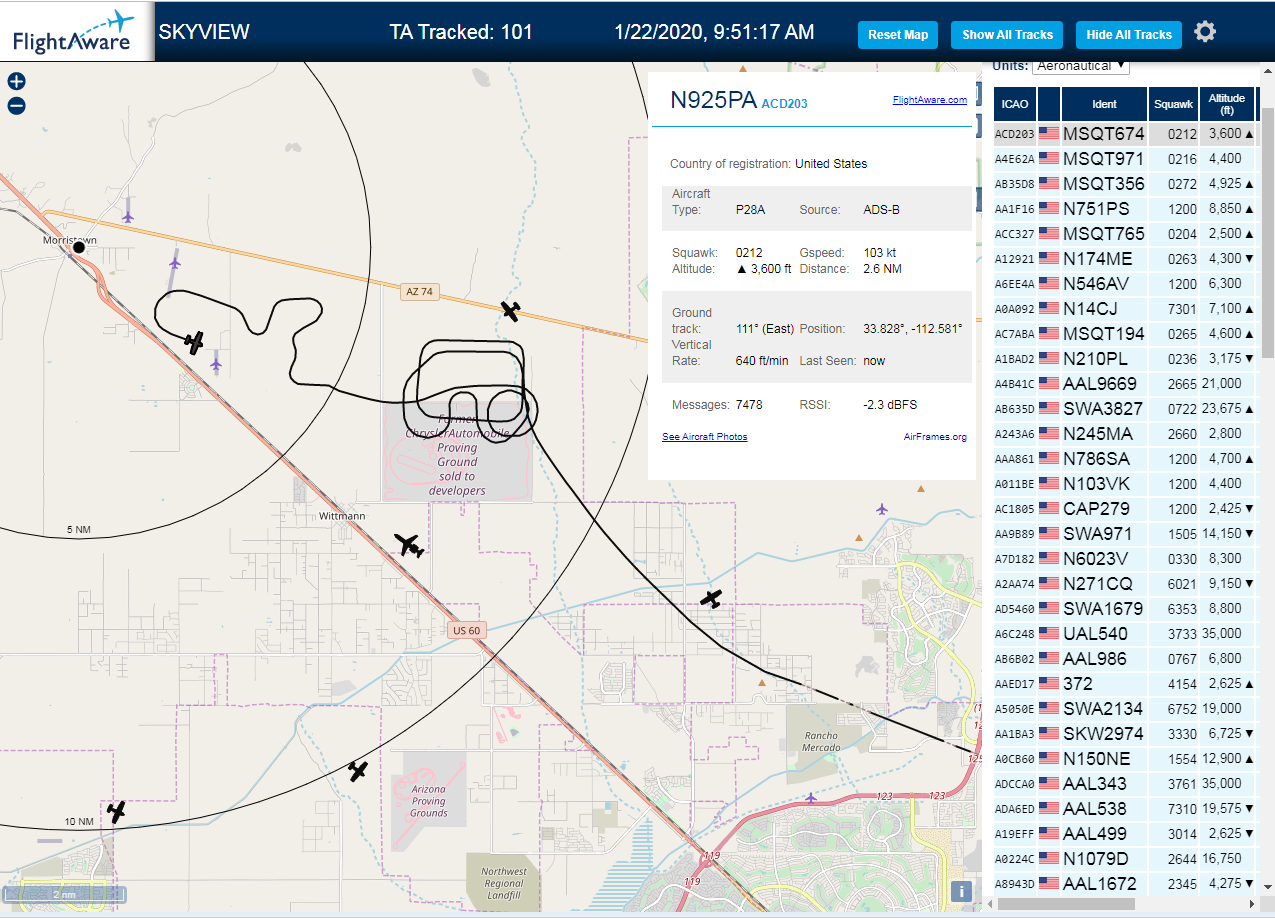Screen dimensions: 1275x919
Task: Select the SWA3827 aircraft row
Action: pyautogui.click(x=1125, y=408)
